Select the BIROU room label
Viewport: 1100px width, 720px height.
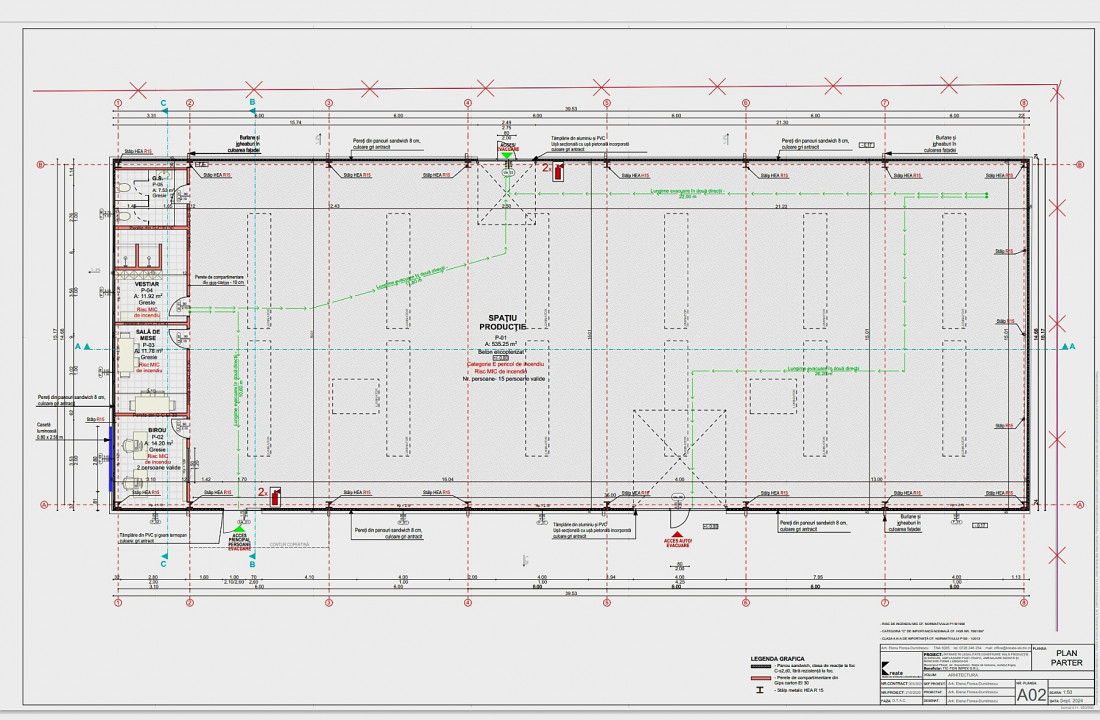157,430
